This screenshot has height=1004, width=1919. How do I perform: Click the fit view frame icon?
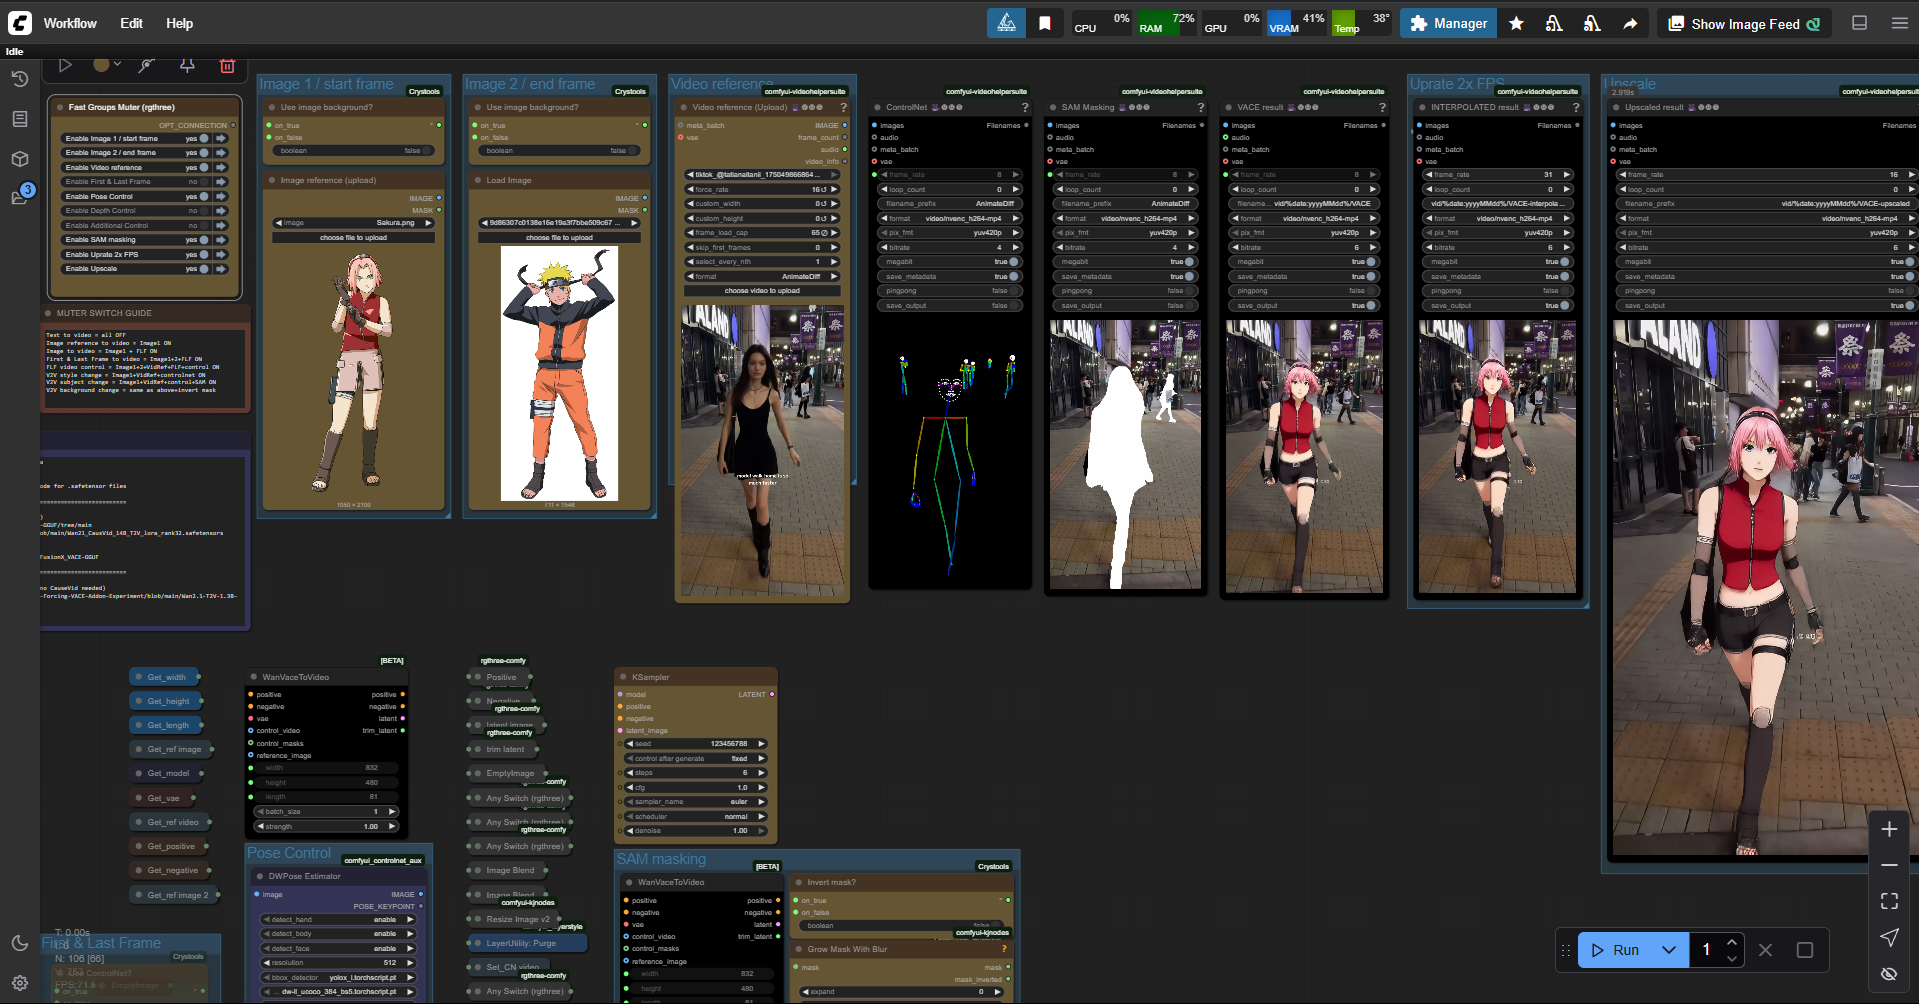pos(1889,901)
